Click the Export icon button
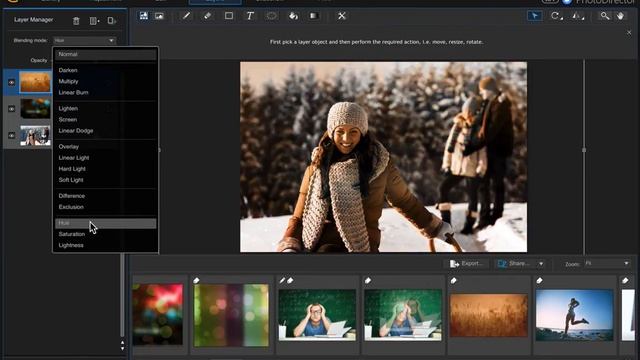This screenshot has height=360, width=640. (466, 264)
